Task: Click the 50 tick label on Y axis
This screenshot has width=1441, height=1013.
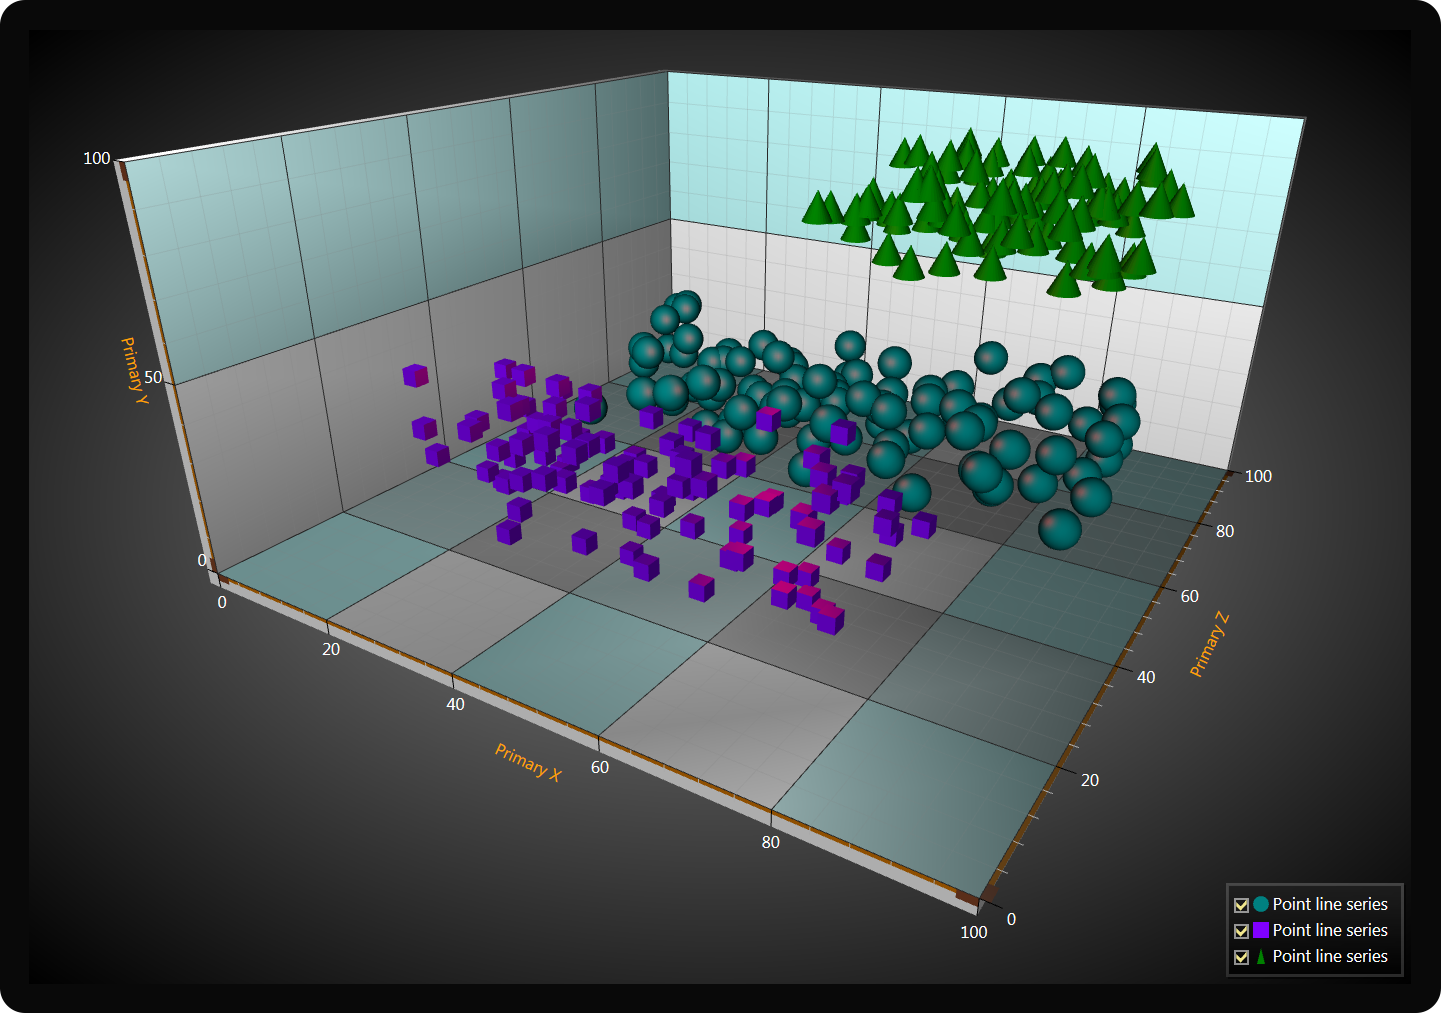Action: click(153, 377)
